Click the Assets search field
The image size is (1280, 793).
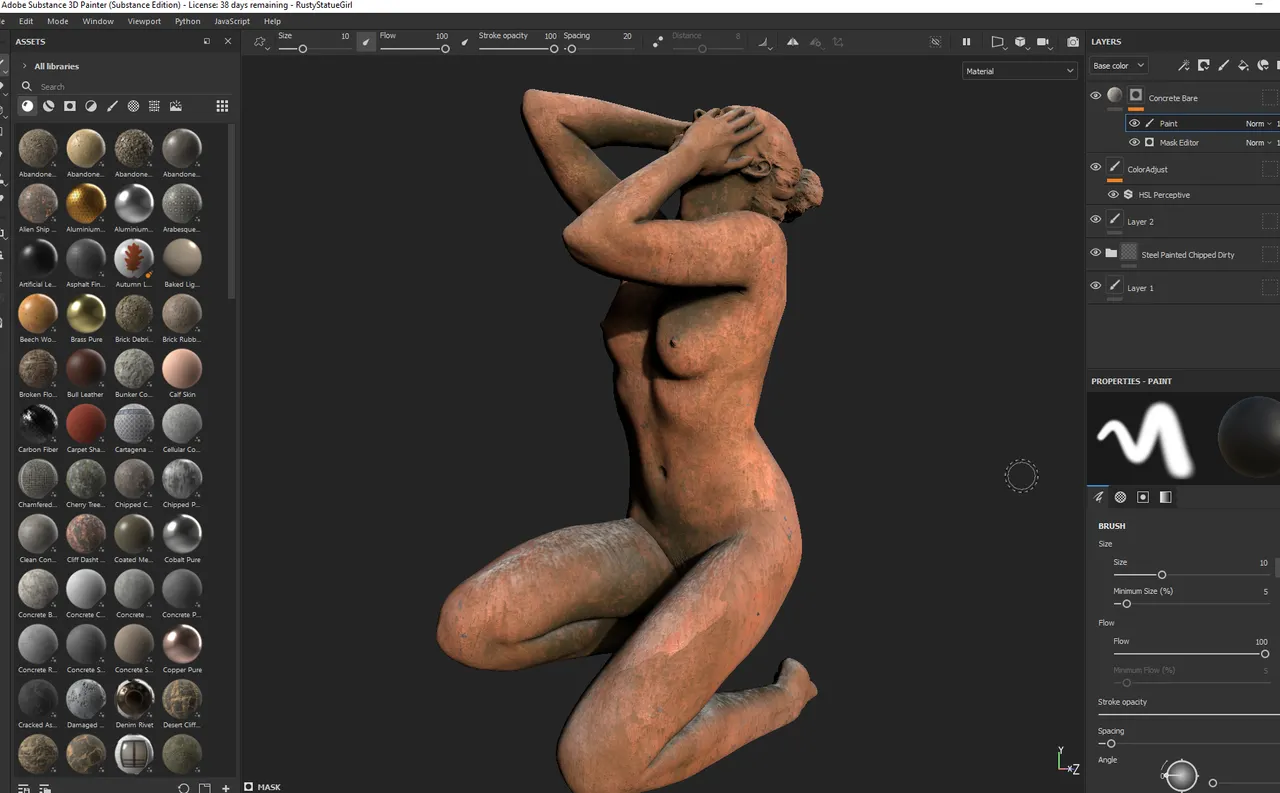pyautogui.click(x=126, y=87)
